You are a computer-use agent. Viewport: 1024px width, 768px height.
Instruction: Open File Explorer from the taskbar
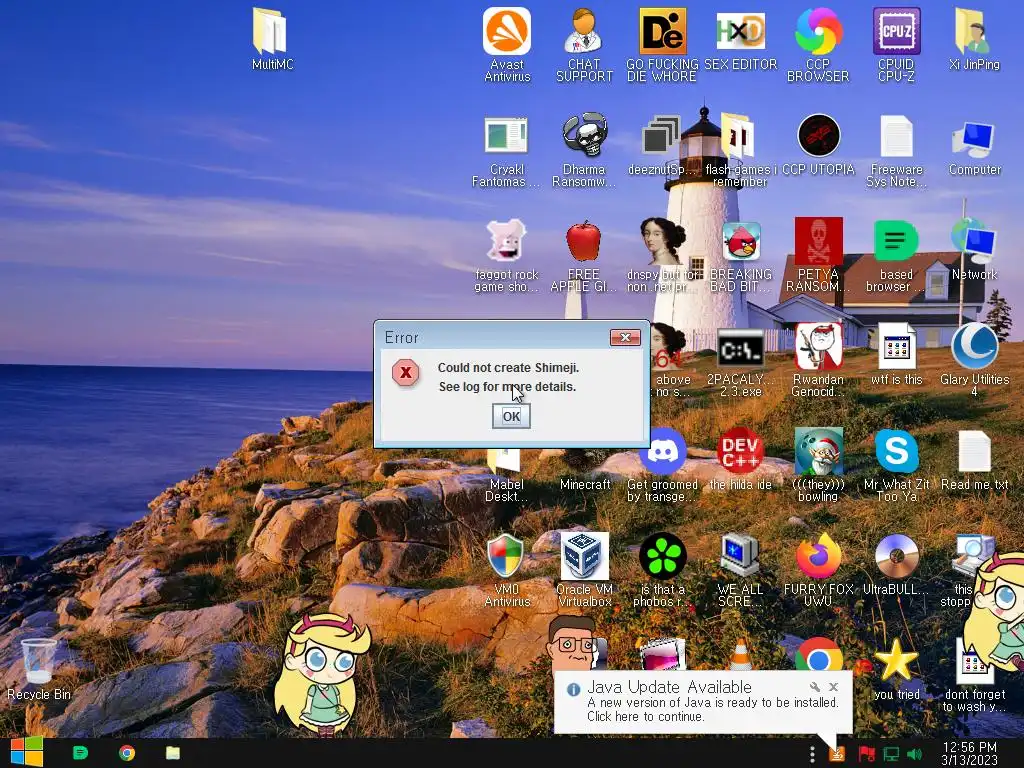[x=172, y=753]
